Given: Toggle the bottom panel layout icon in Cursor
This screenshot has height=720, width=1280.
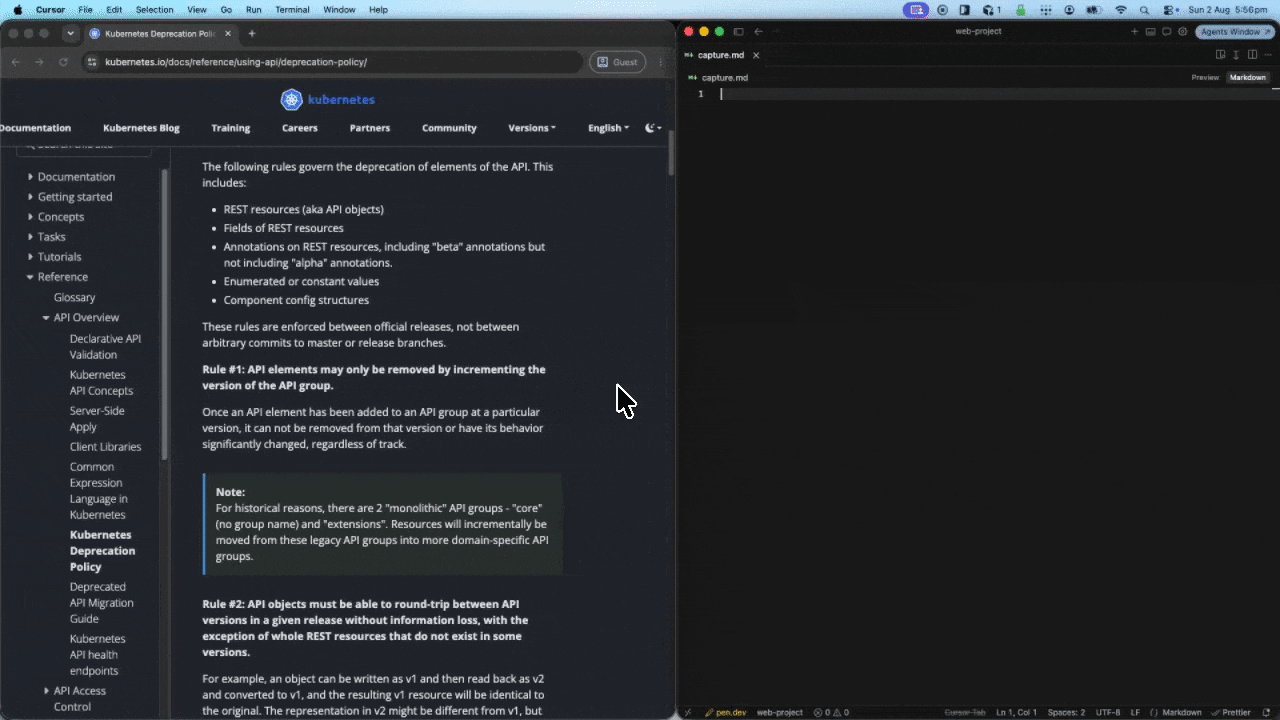Looking at the screenshot, I should pos(1150,32).
